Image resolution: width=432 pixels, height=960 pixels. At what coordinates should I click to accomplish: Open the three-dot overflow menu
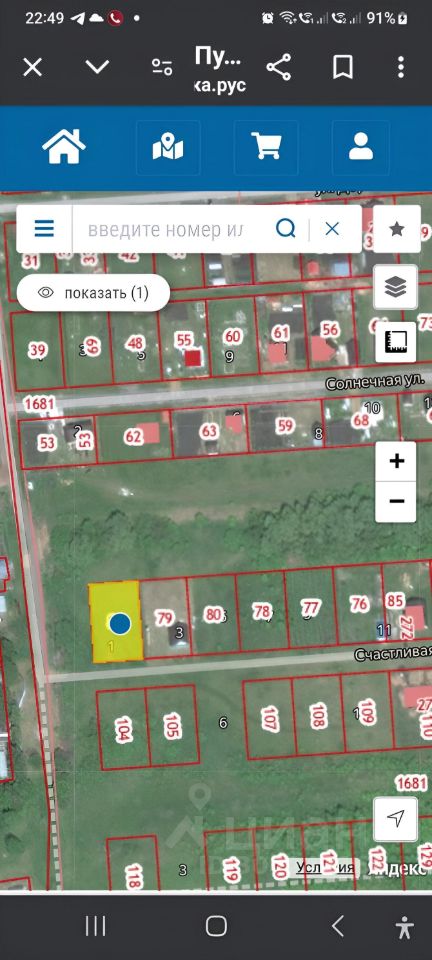tap(401, 67)
